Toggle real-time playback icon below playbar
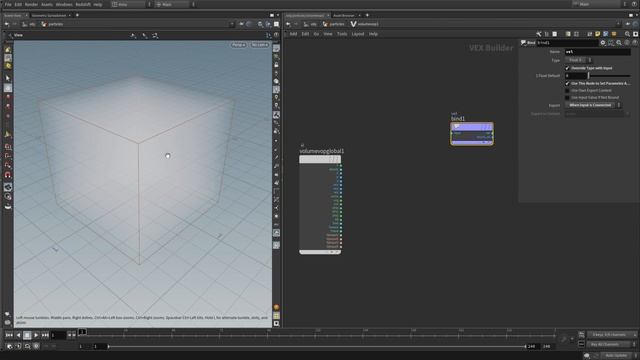640x360 pixels. 36,346
